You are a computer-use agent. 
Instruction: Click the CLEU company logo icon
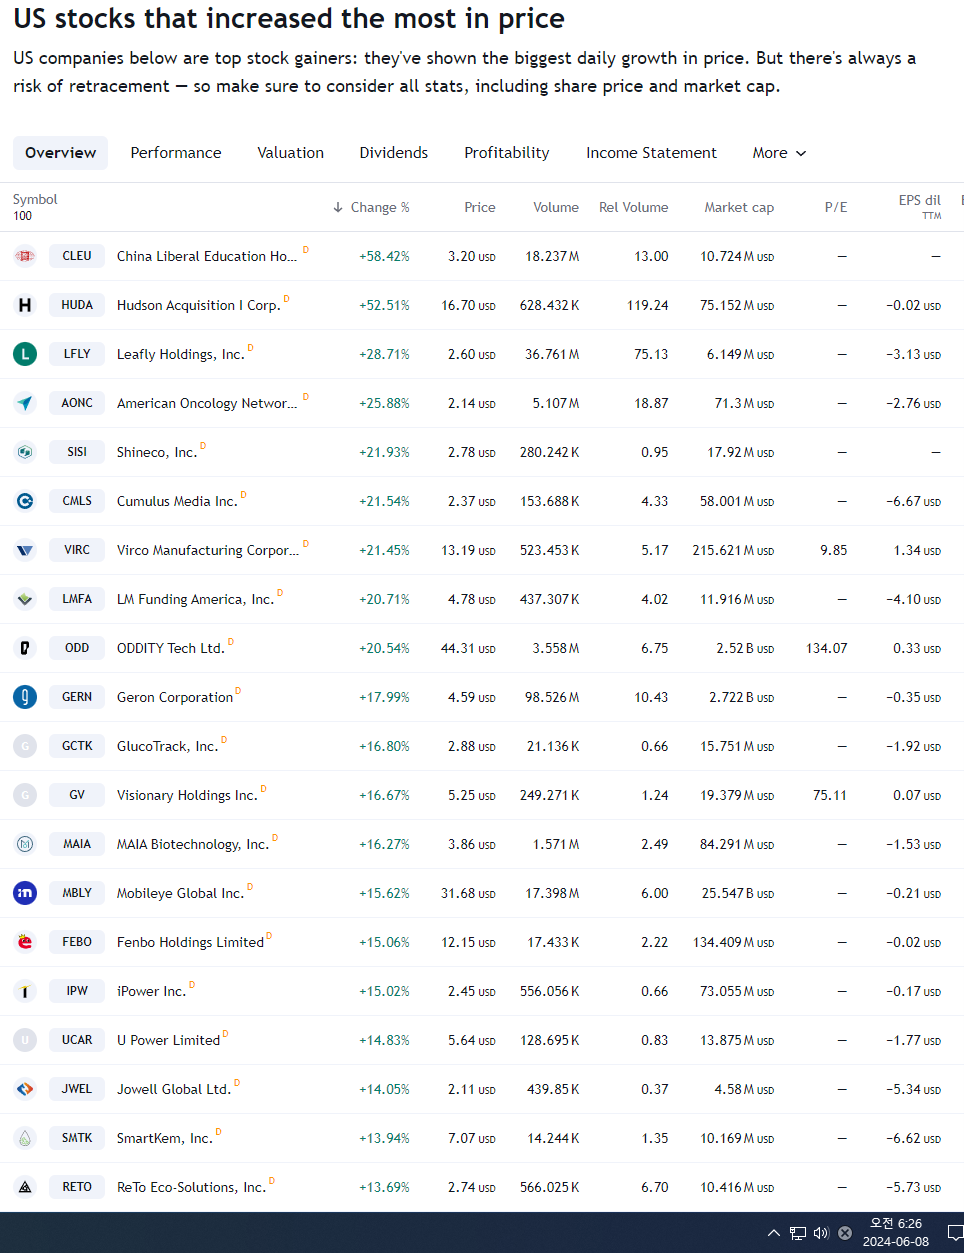tap(25, 256)
